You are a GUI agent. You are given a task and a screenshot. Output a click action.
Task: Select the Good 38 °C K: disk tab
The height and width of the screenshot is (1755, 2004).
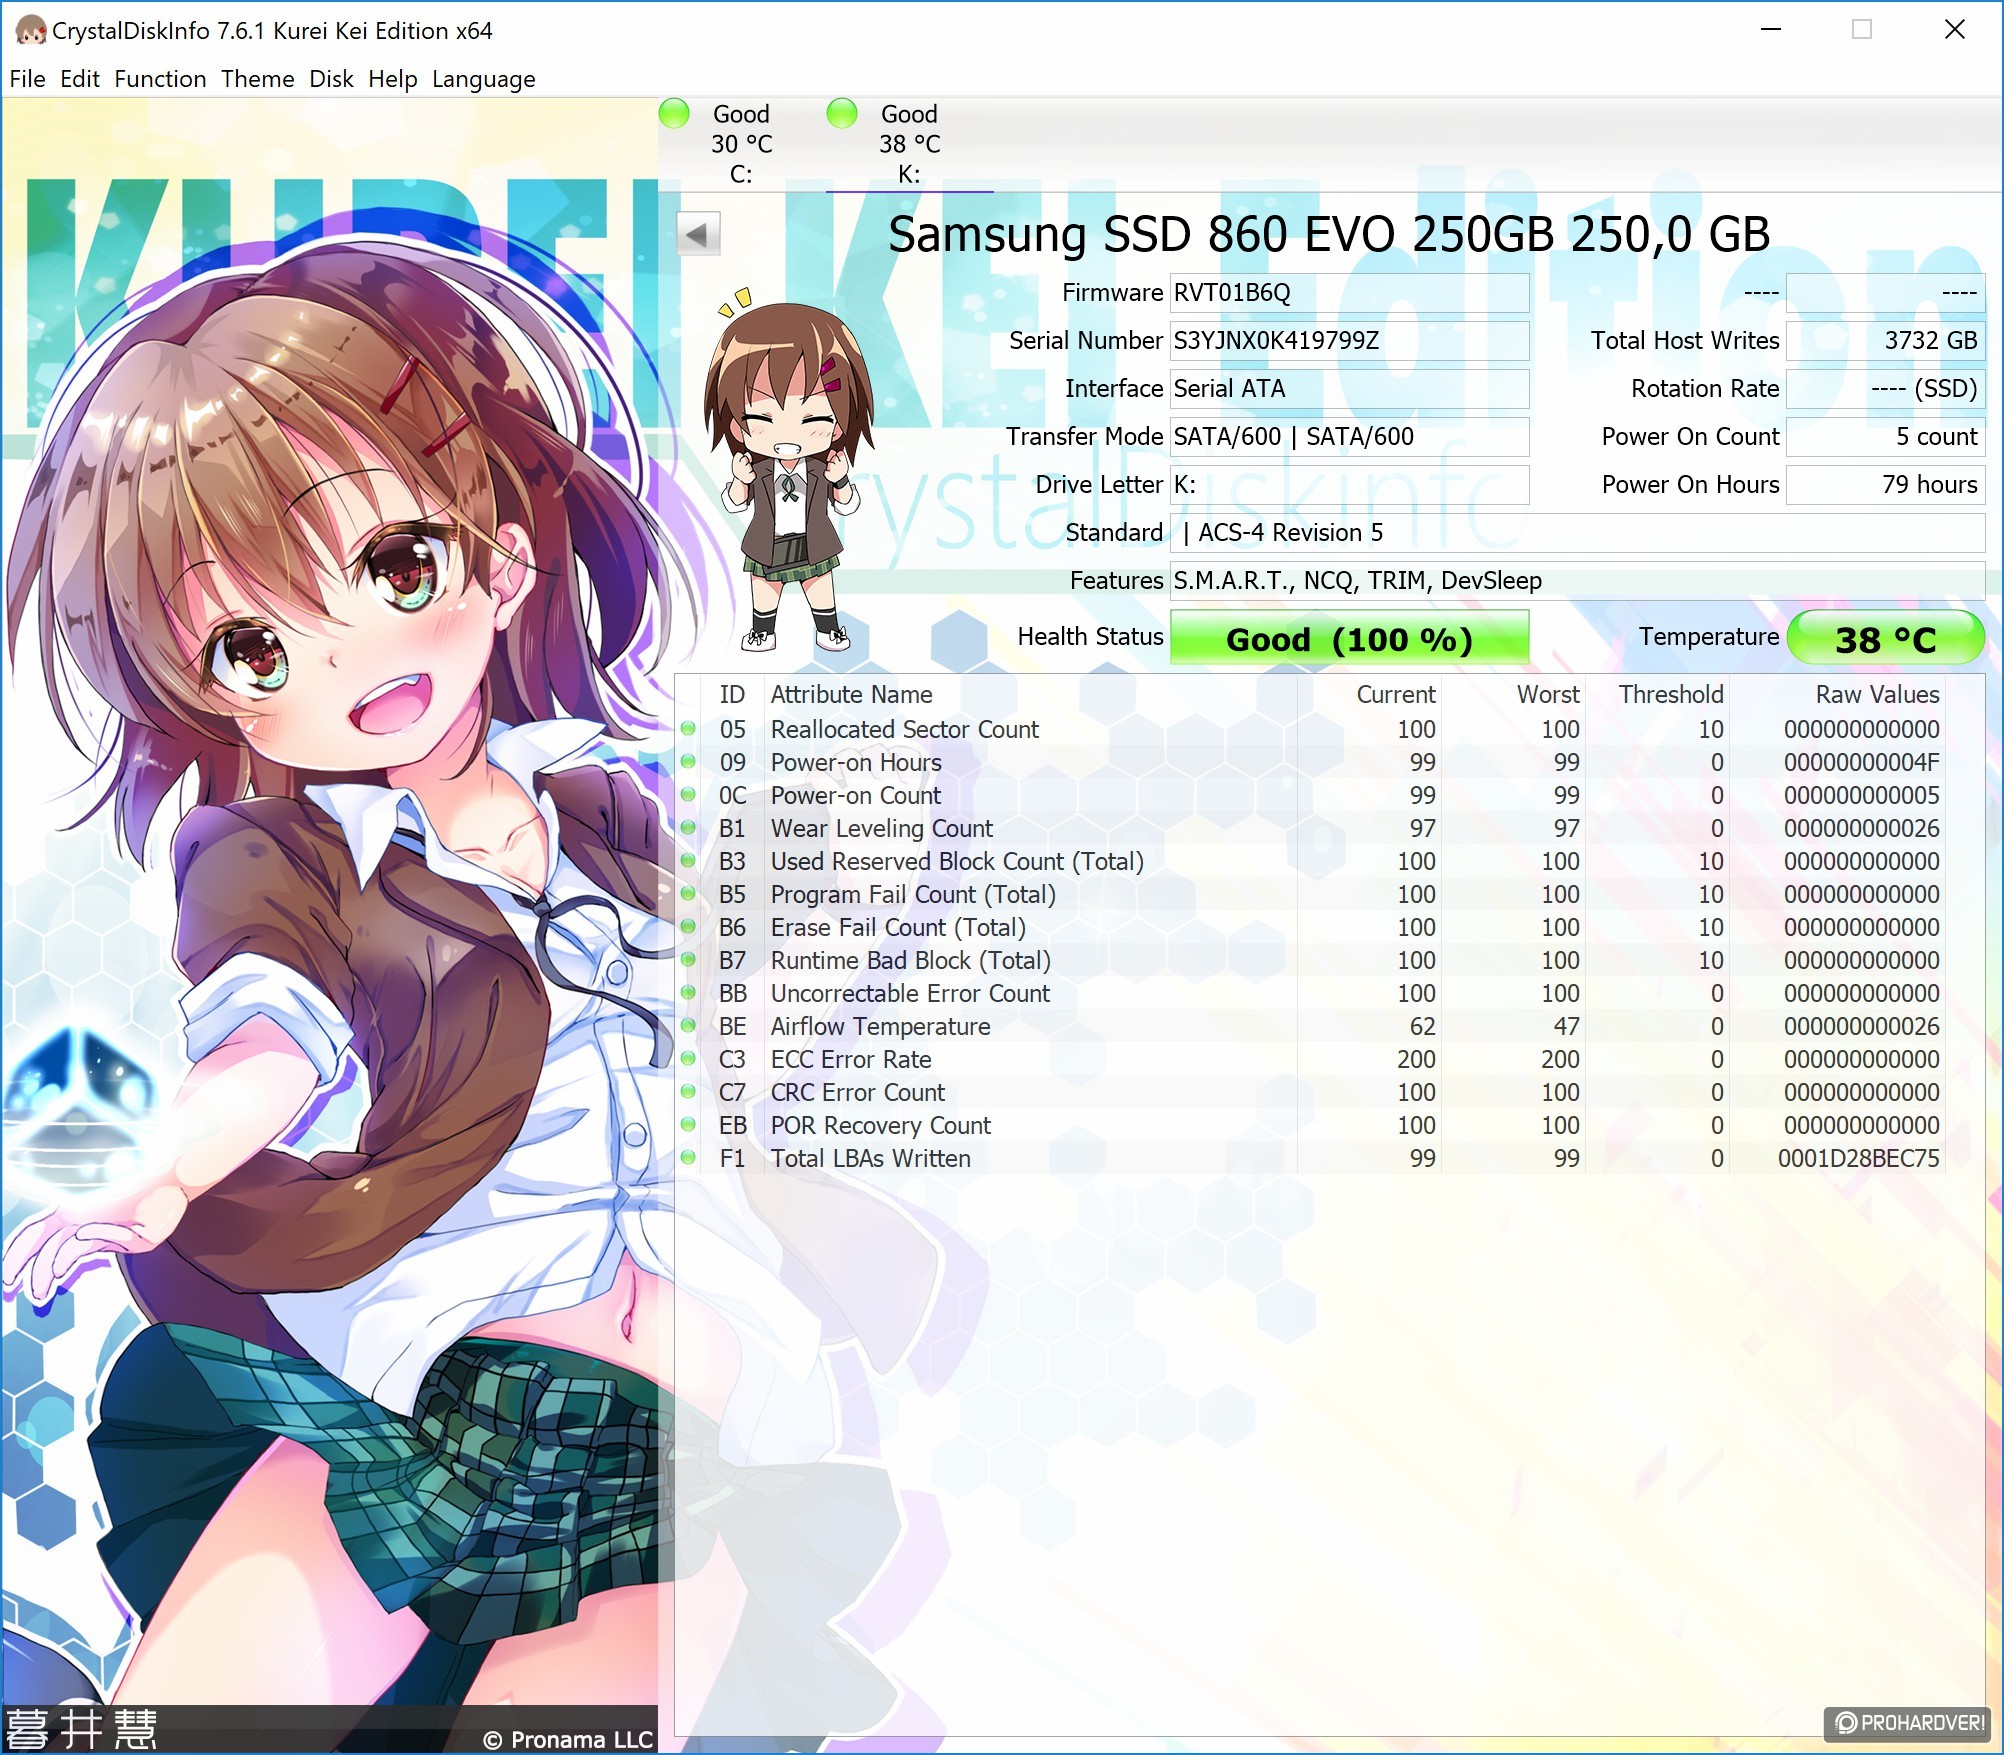click(909, 143)
